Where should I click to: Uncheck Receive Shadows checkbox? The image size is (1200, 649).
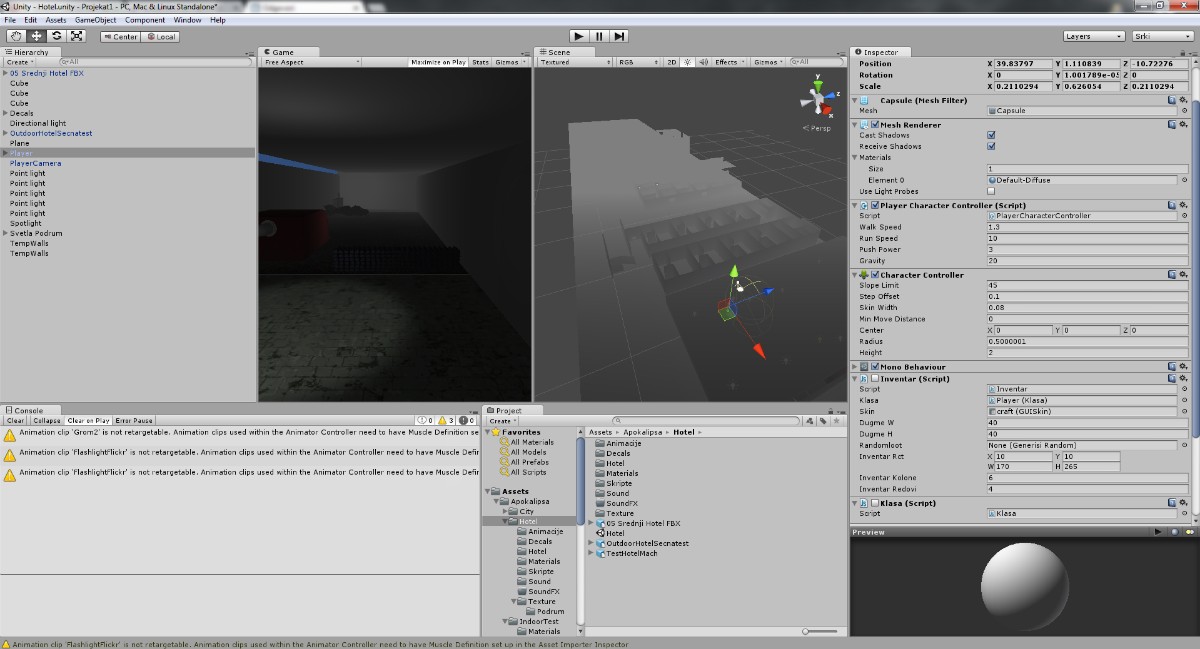point(991,146)
